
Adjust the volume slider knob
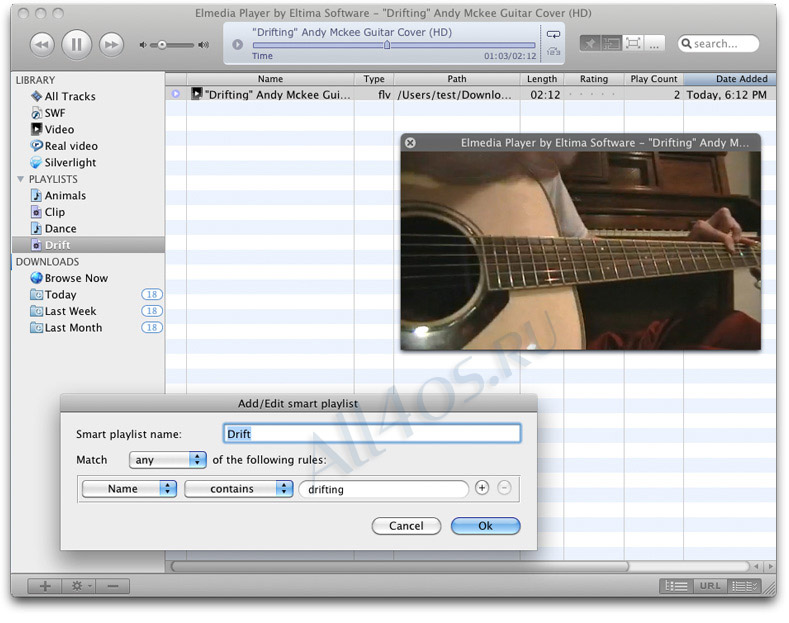pos(162,45)
